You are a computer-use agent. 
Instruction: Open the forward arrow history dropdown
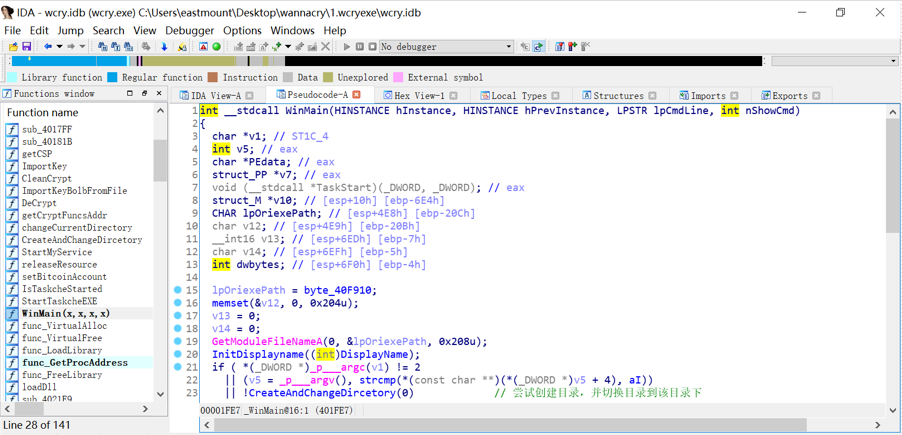pyautogui.click(x=82, y=47)
